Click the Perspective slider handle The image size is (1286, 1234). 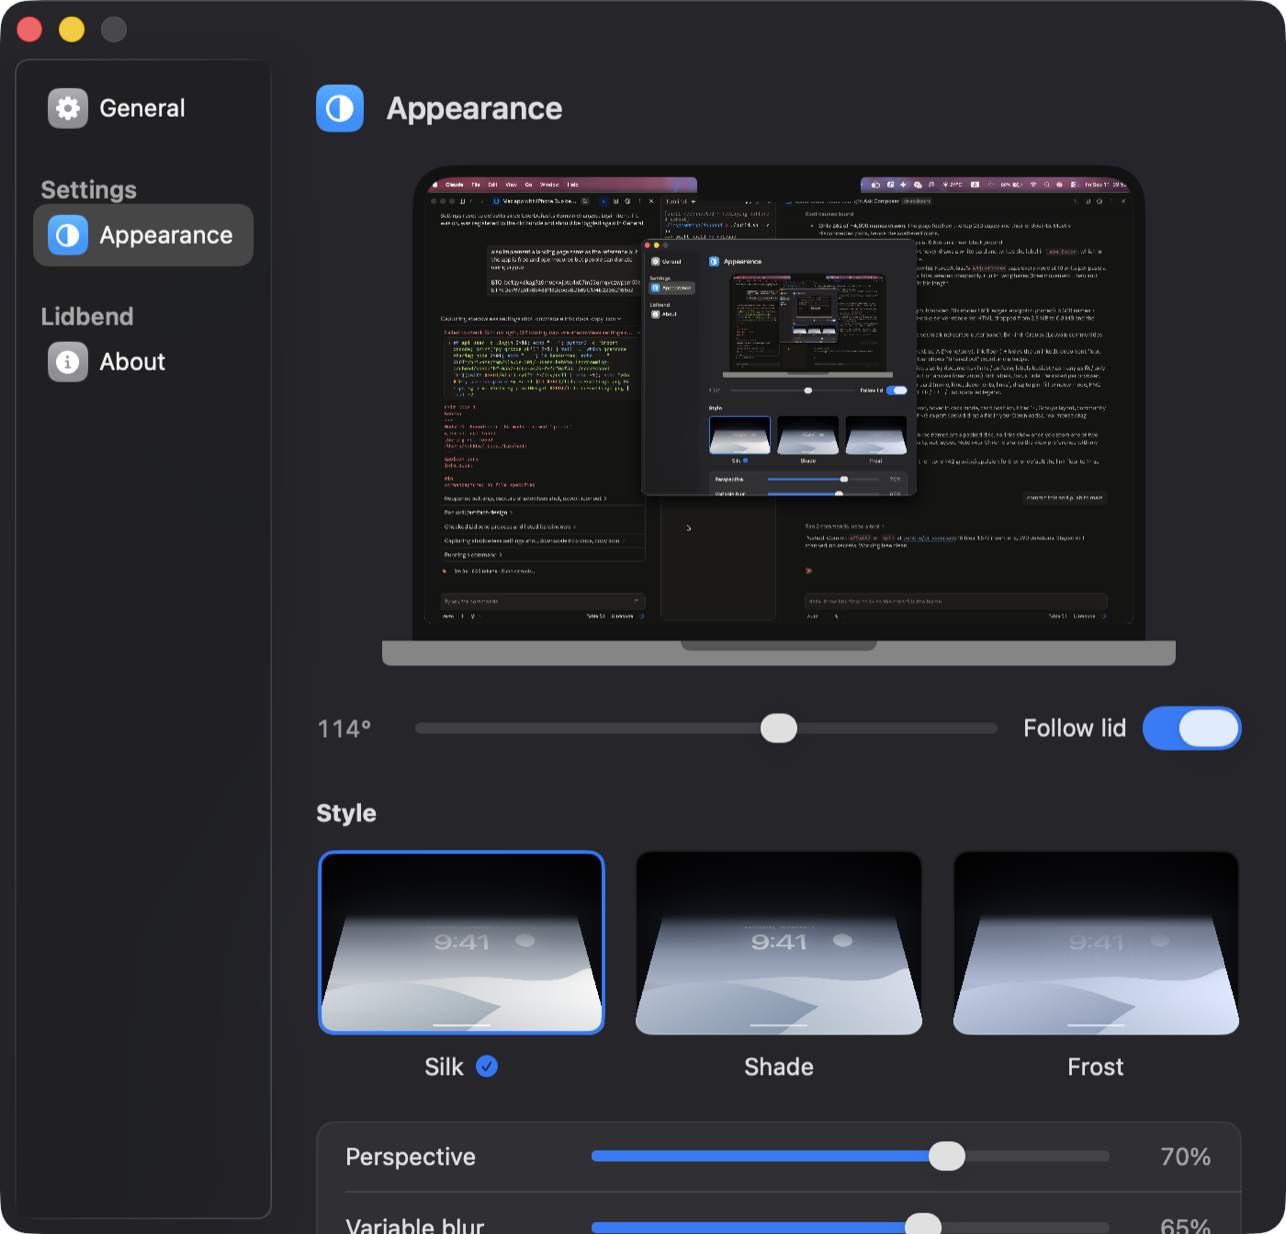point(946,1156)
